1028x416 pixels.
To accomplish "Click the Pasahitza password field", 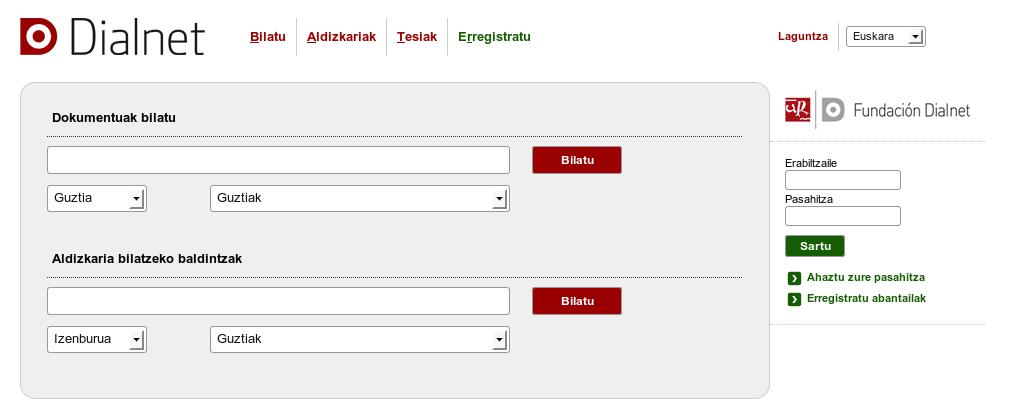I will (843, 216).
